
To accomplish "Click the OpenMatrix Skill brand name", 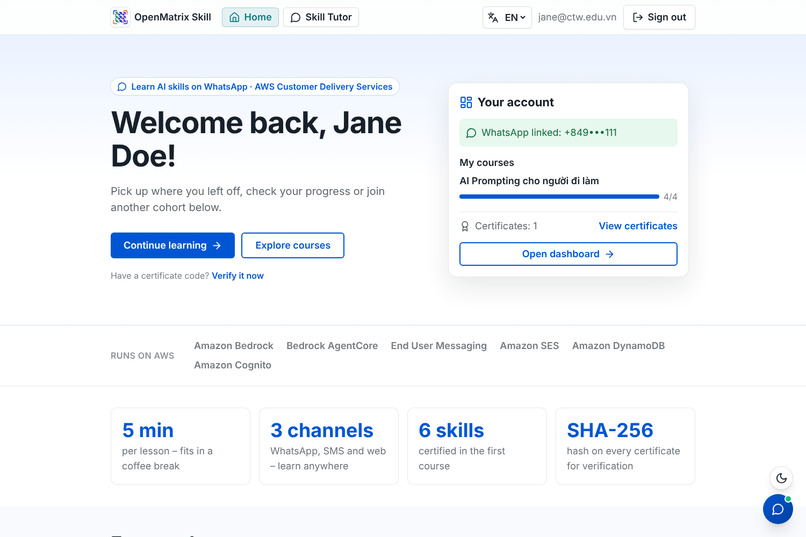I will tap(173, 17).
